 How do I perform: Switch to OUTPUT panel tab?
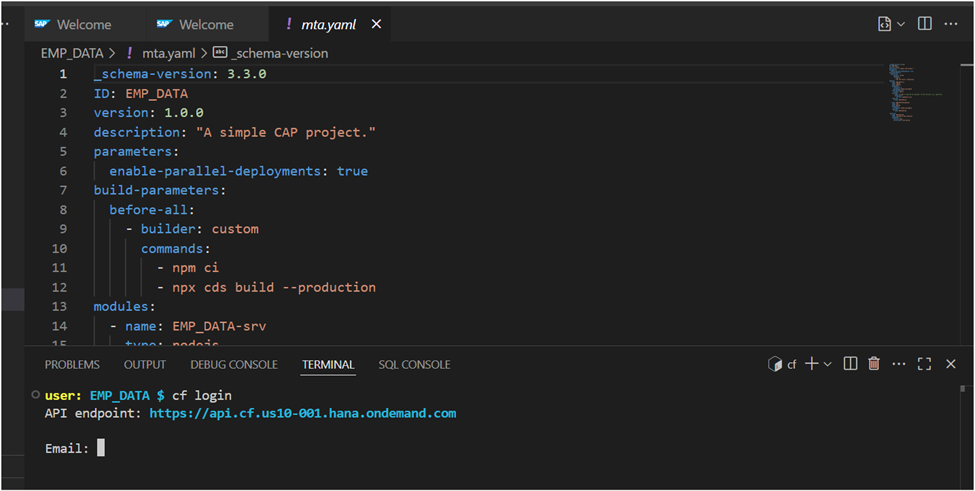click(145, 365)
